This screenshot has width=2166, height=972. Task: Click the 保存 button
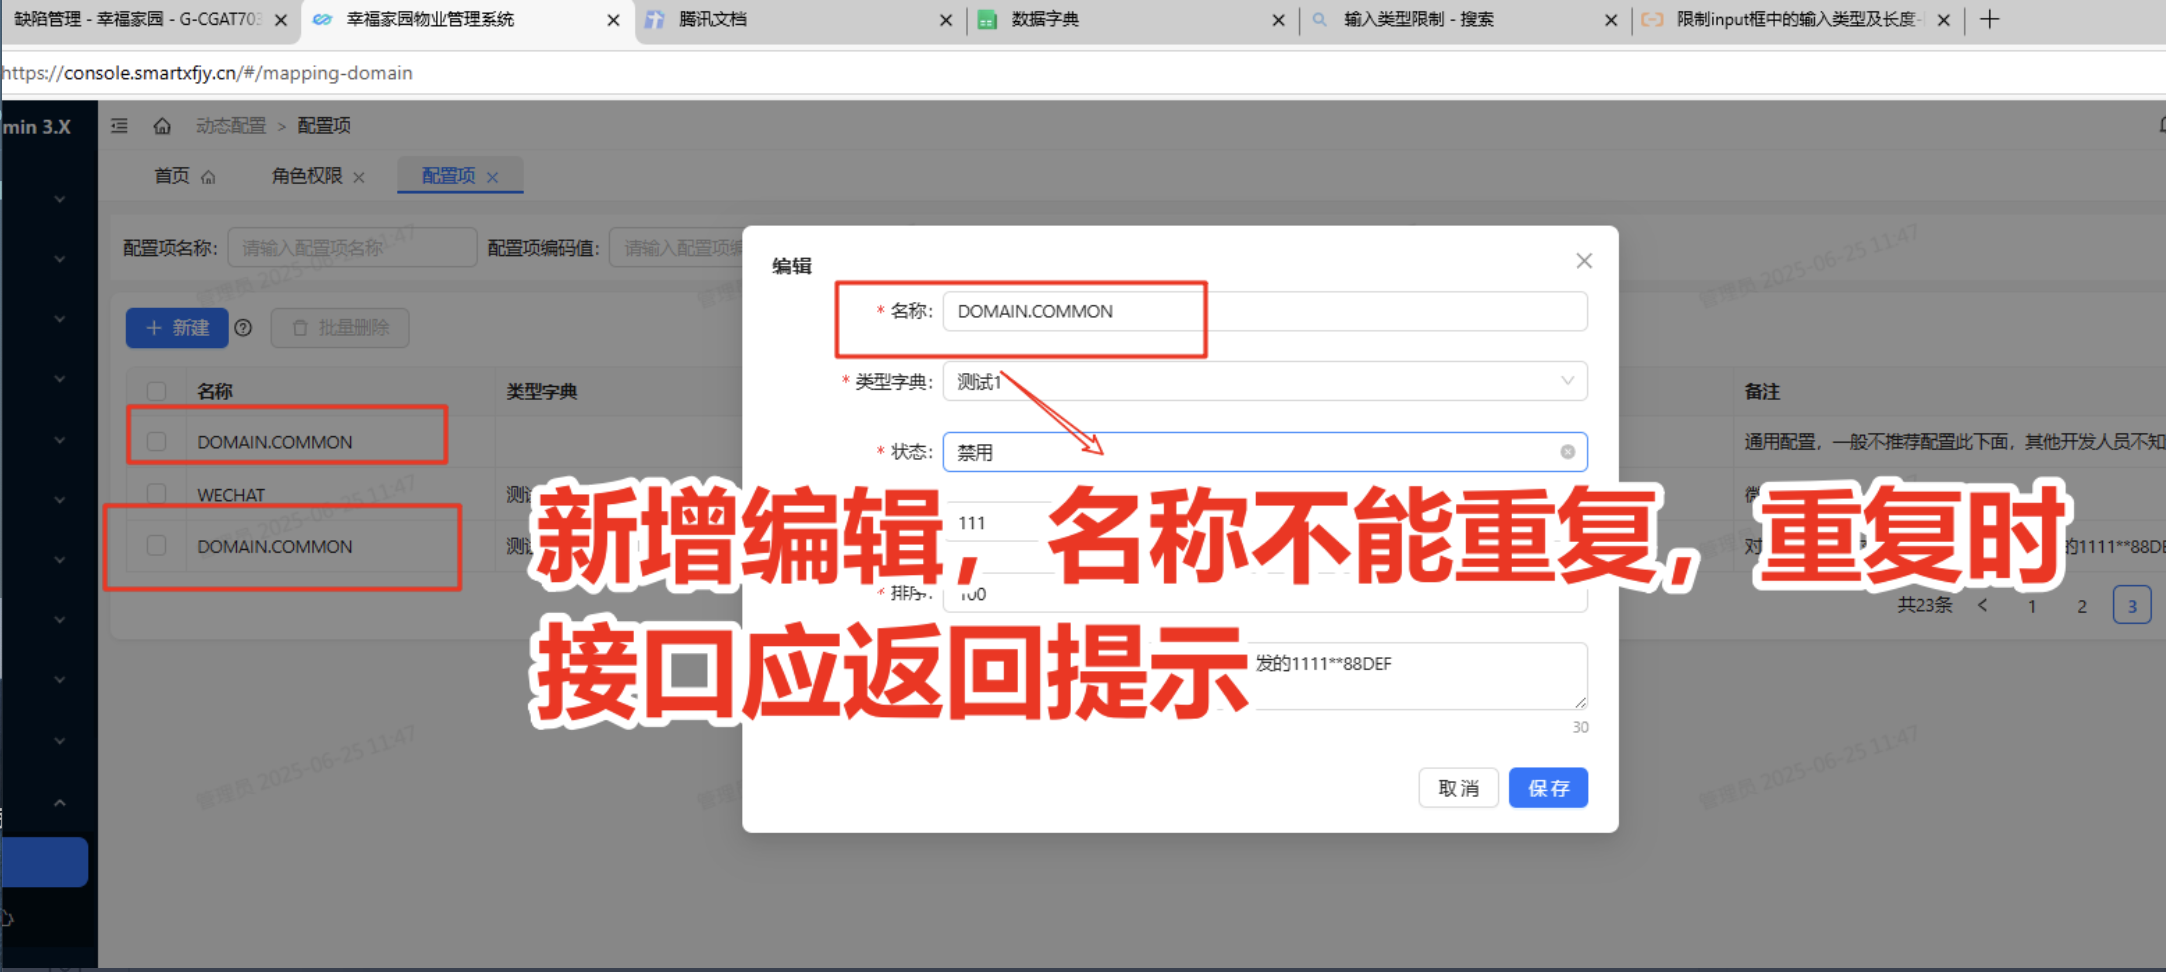point(1547,788)
